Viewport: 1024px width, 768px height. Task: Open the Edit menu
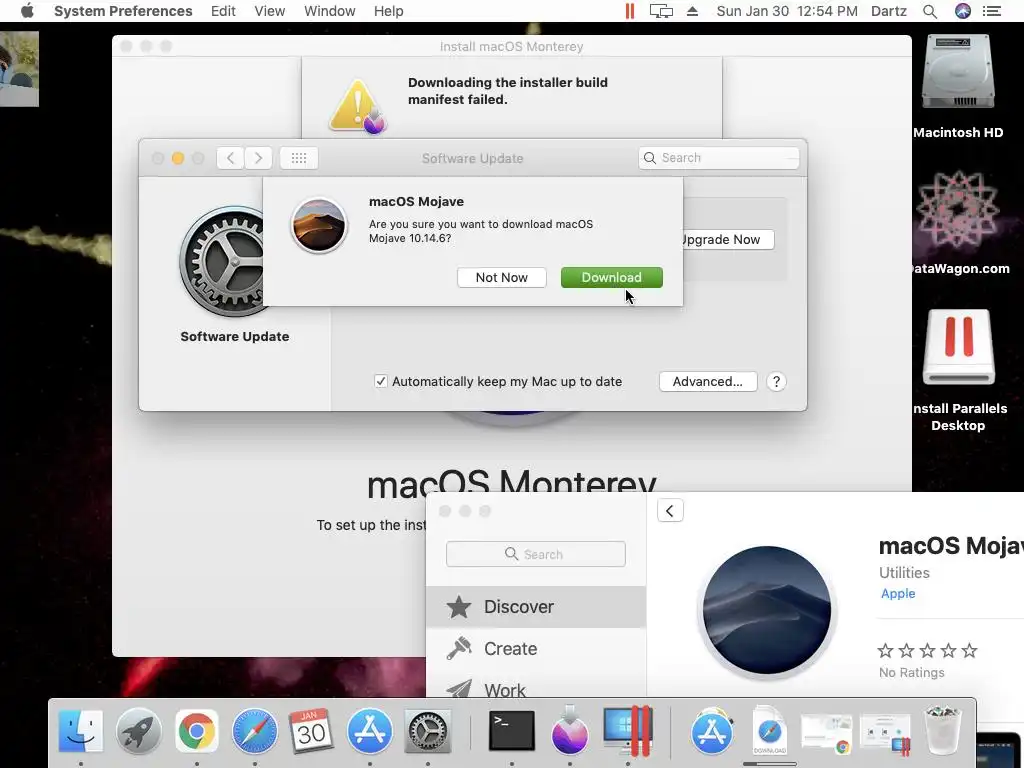(x=223, y=11)
